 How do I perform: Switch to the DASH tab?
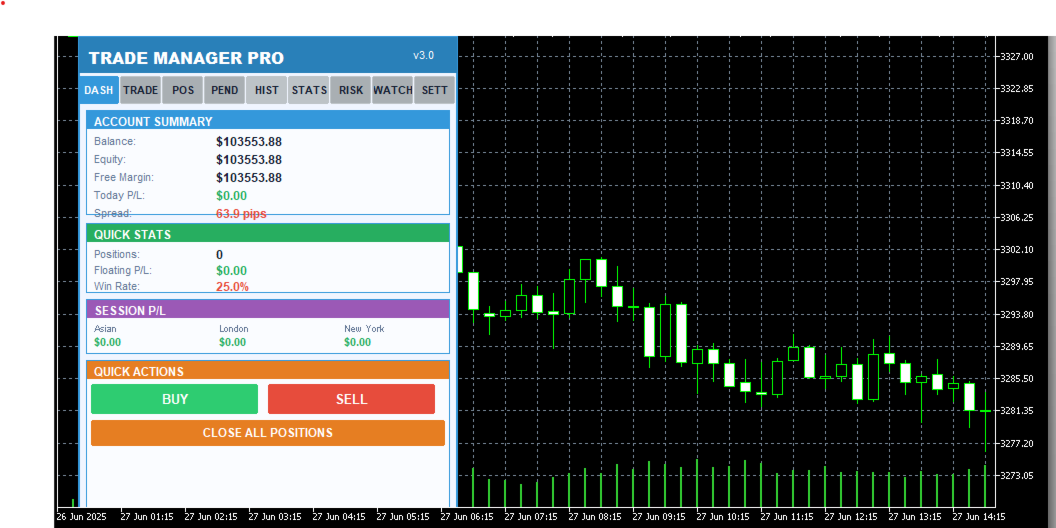coord(99,90)
